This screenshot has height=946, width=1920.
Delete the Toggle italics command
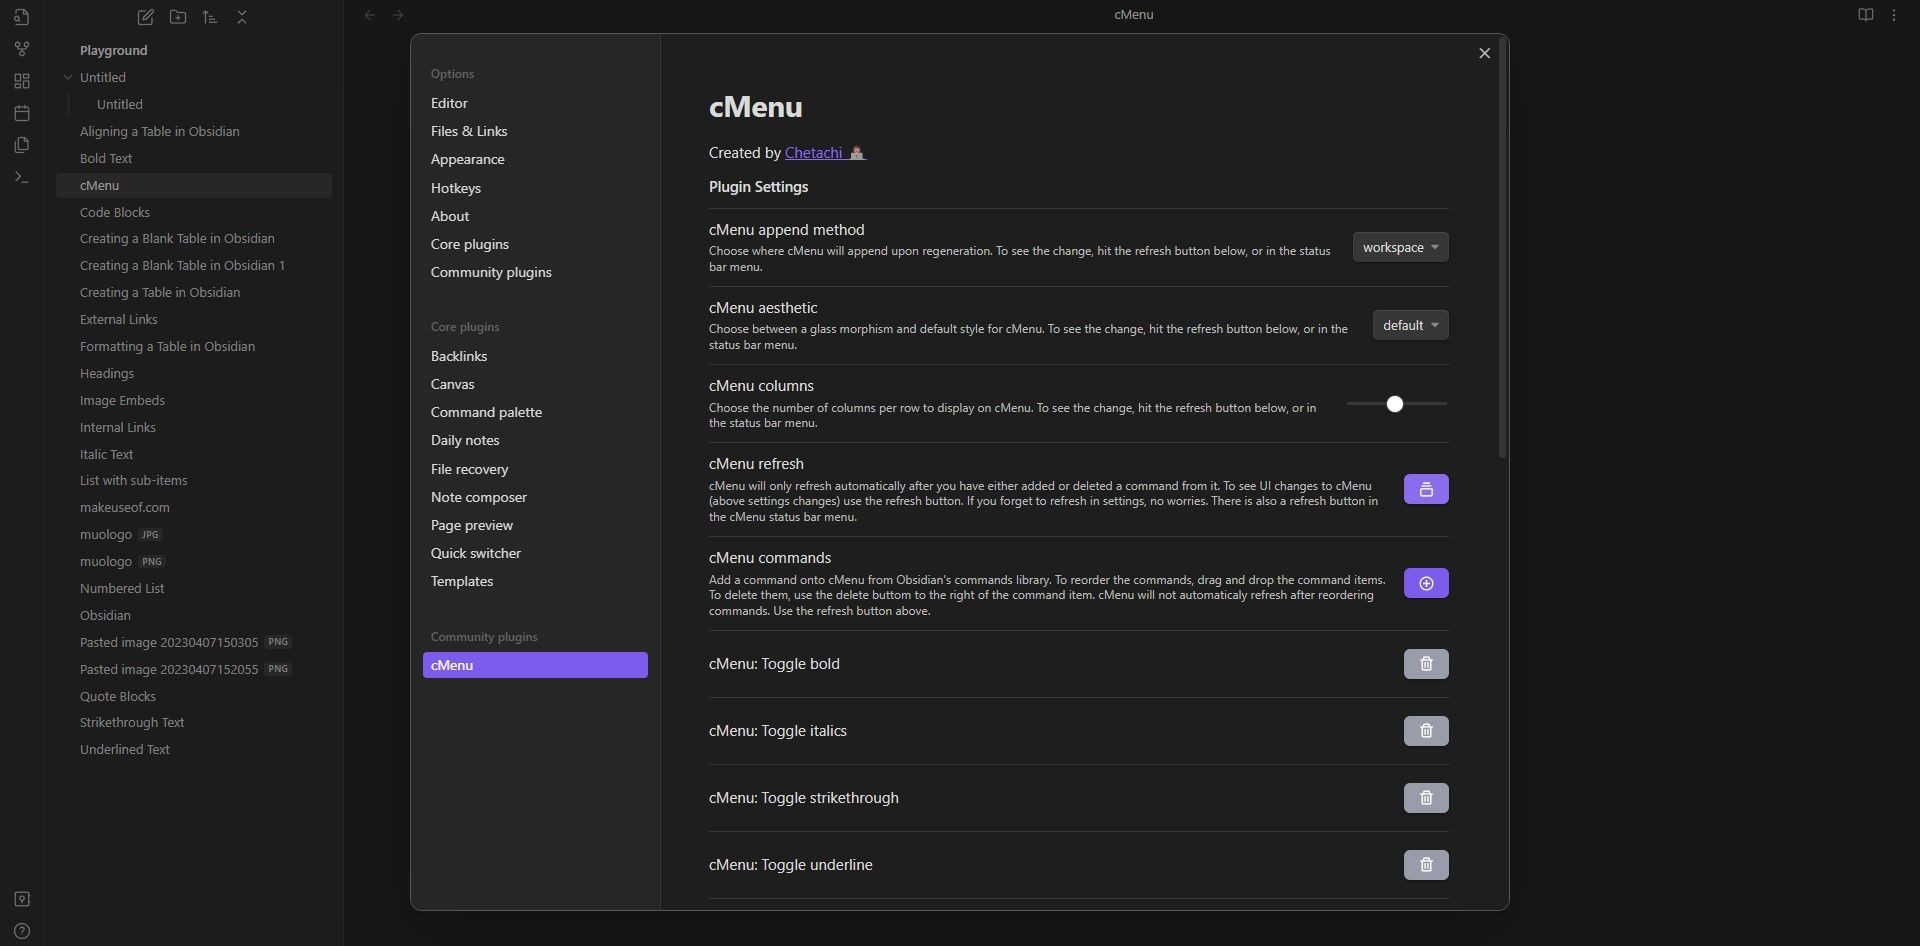pyautogui.click(x=1426, y=731)
